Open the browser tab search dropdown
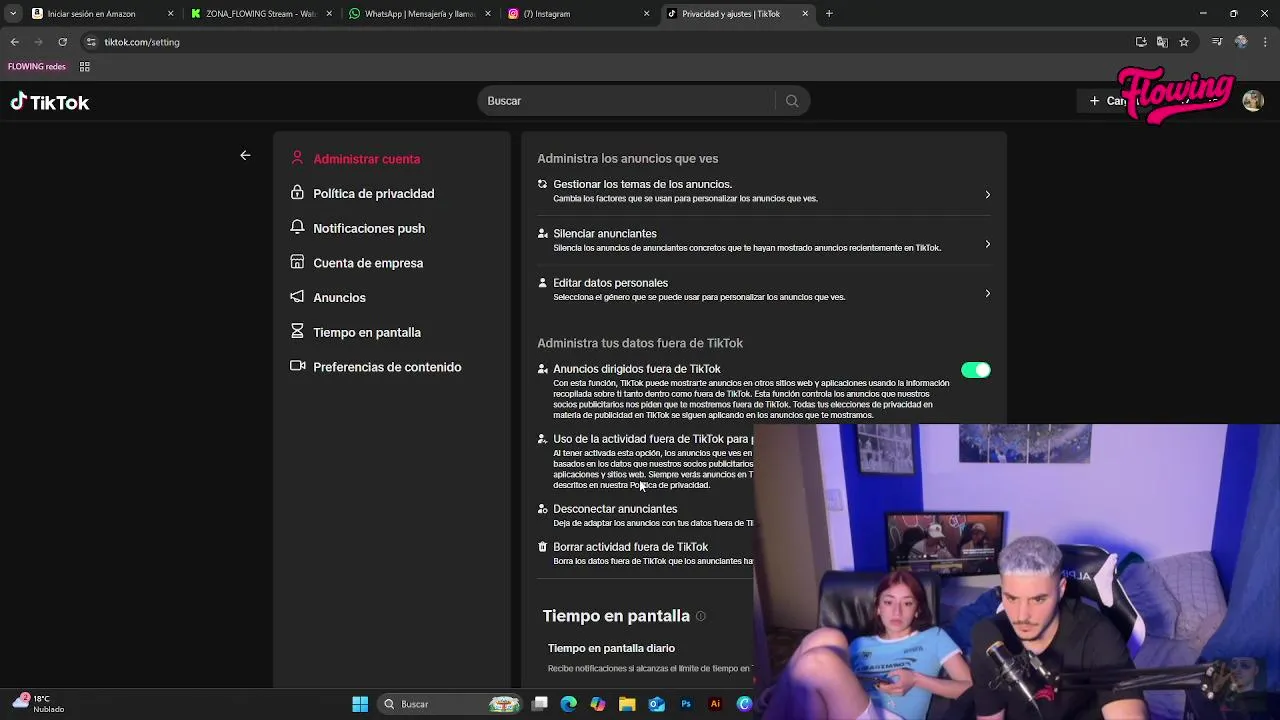Screen dimensions: 1280x720 [x=13, y=14]
